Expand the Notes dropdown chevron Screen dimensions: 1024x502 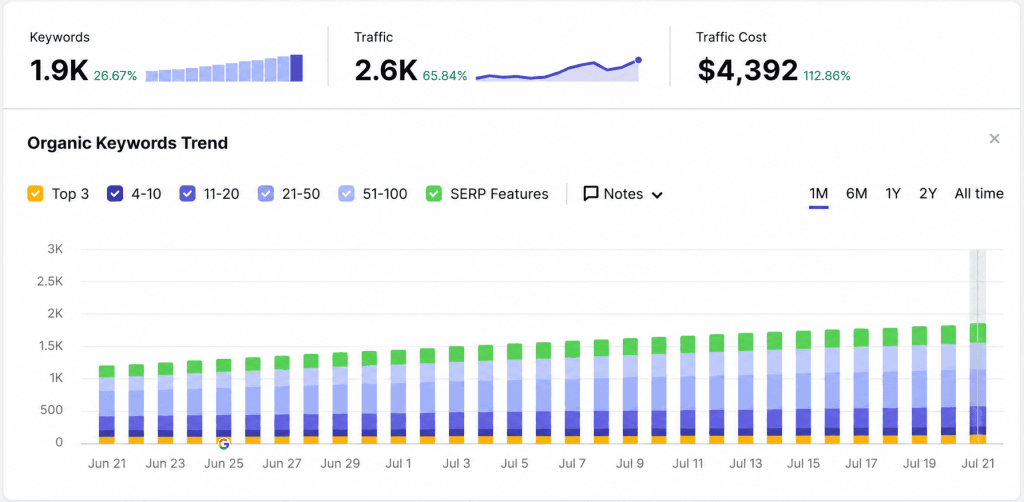[657, 195]
